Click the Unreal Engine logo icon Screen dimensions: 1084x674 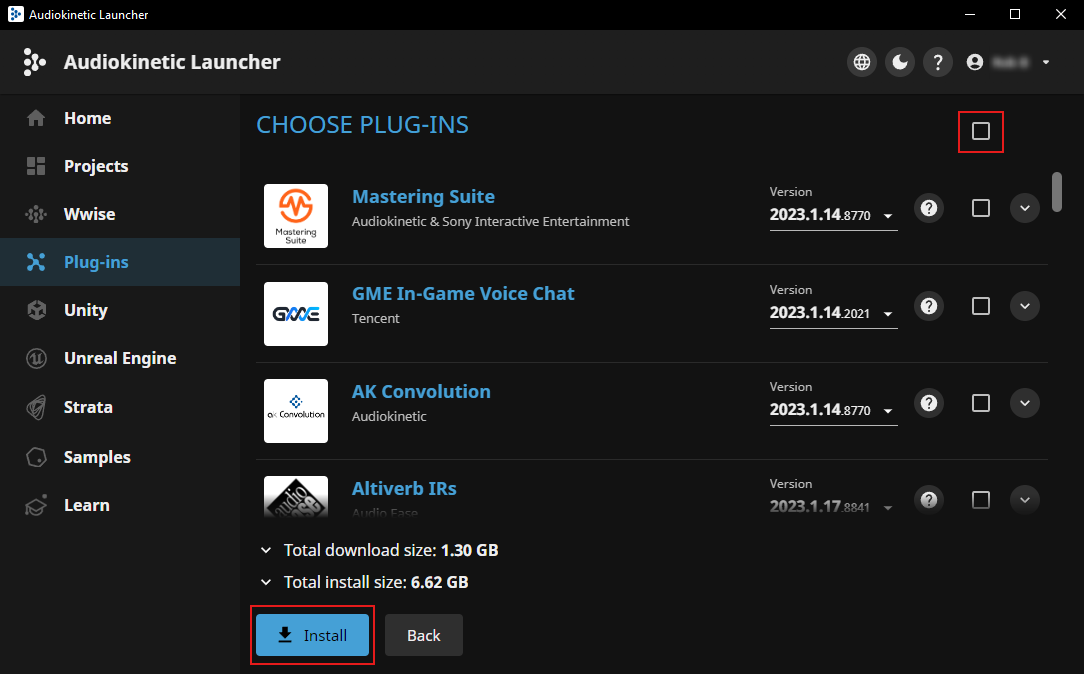click(x=36, y=358)
